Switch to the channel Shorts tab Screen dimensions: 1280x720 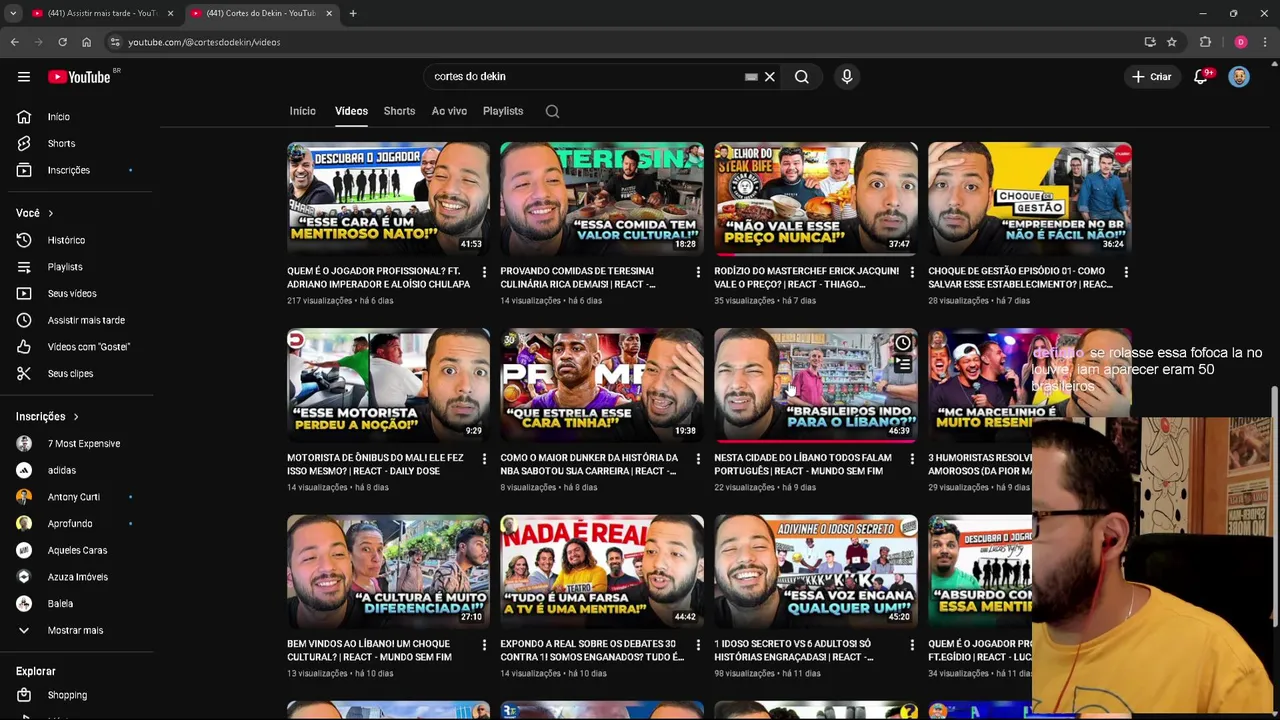click(399, 111)
